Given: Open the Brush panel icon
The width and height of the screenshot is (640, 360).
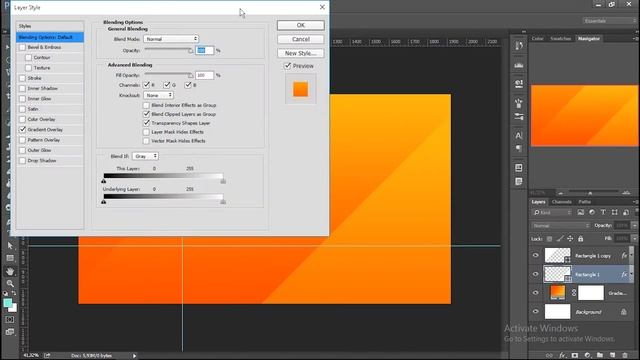Looking at the screenshot, I should [519, 103].
